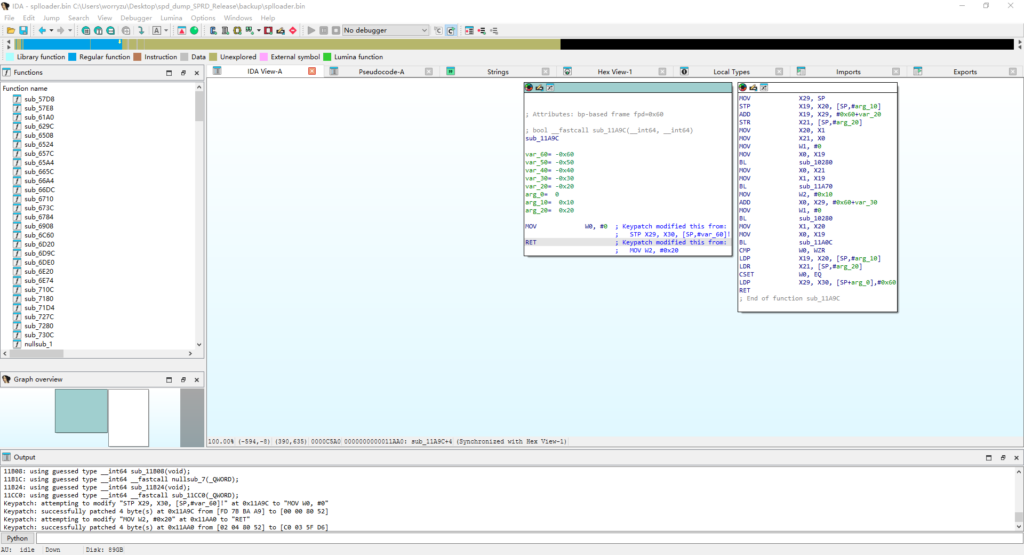Image resolution: width=1024 pixels, height=555 pixels.
Task: Click the dark red square toolbar icon
Action: [268, 31]
